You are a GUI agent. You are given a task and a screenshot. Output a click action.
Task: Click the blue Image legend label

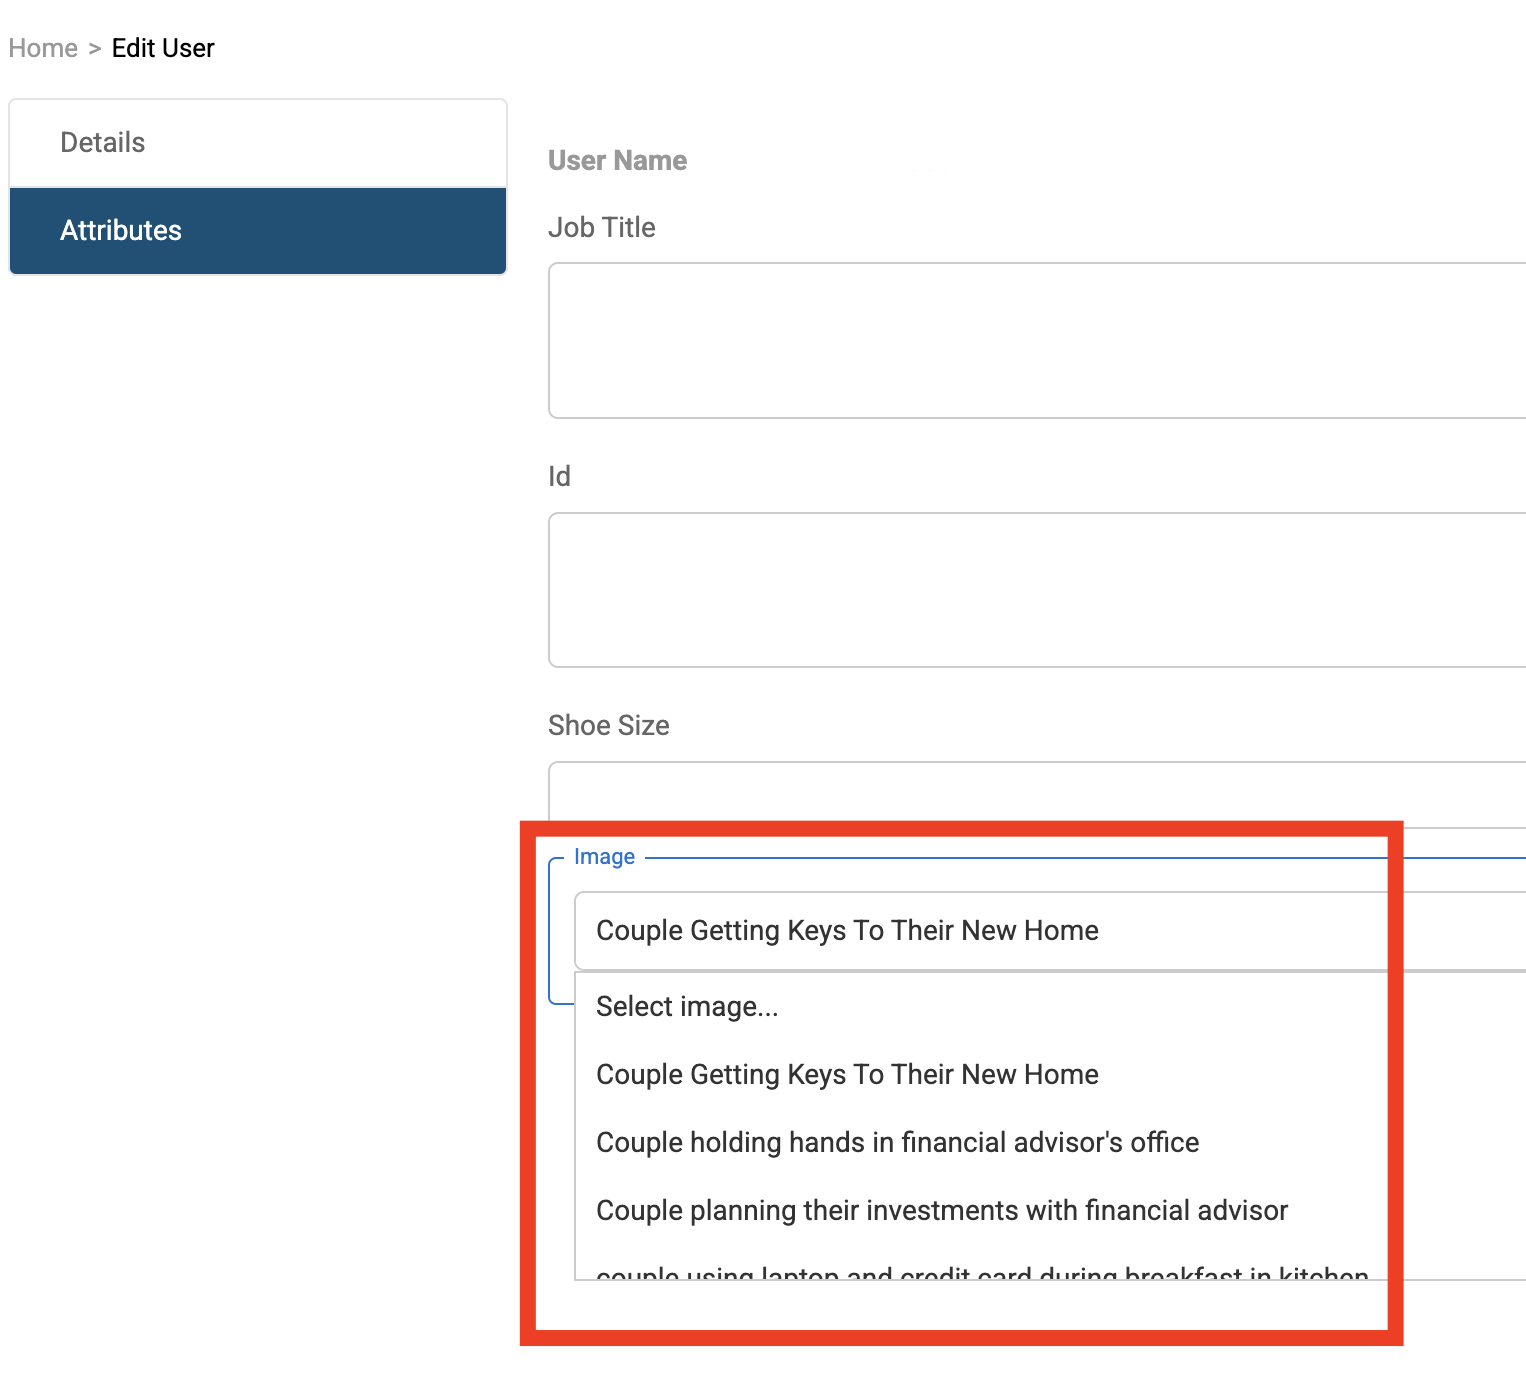(604, 857)
